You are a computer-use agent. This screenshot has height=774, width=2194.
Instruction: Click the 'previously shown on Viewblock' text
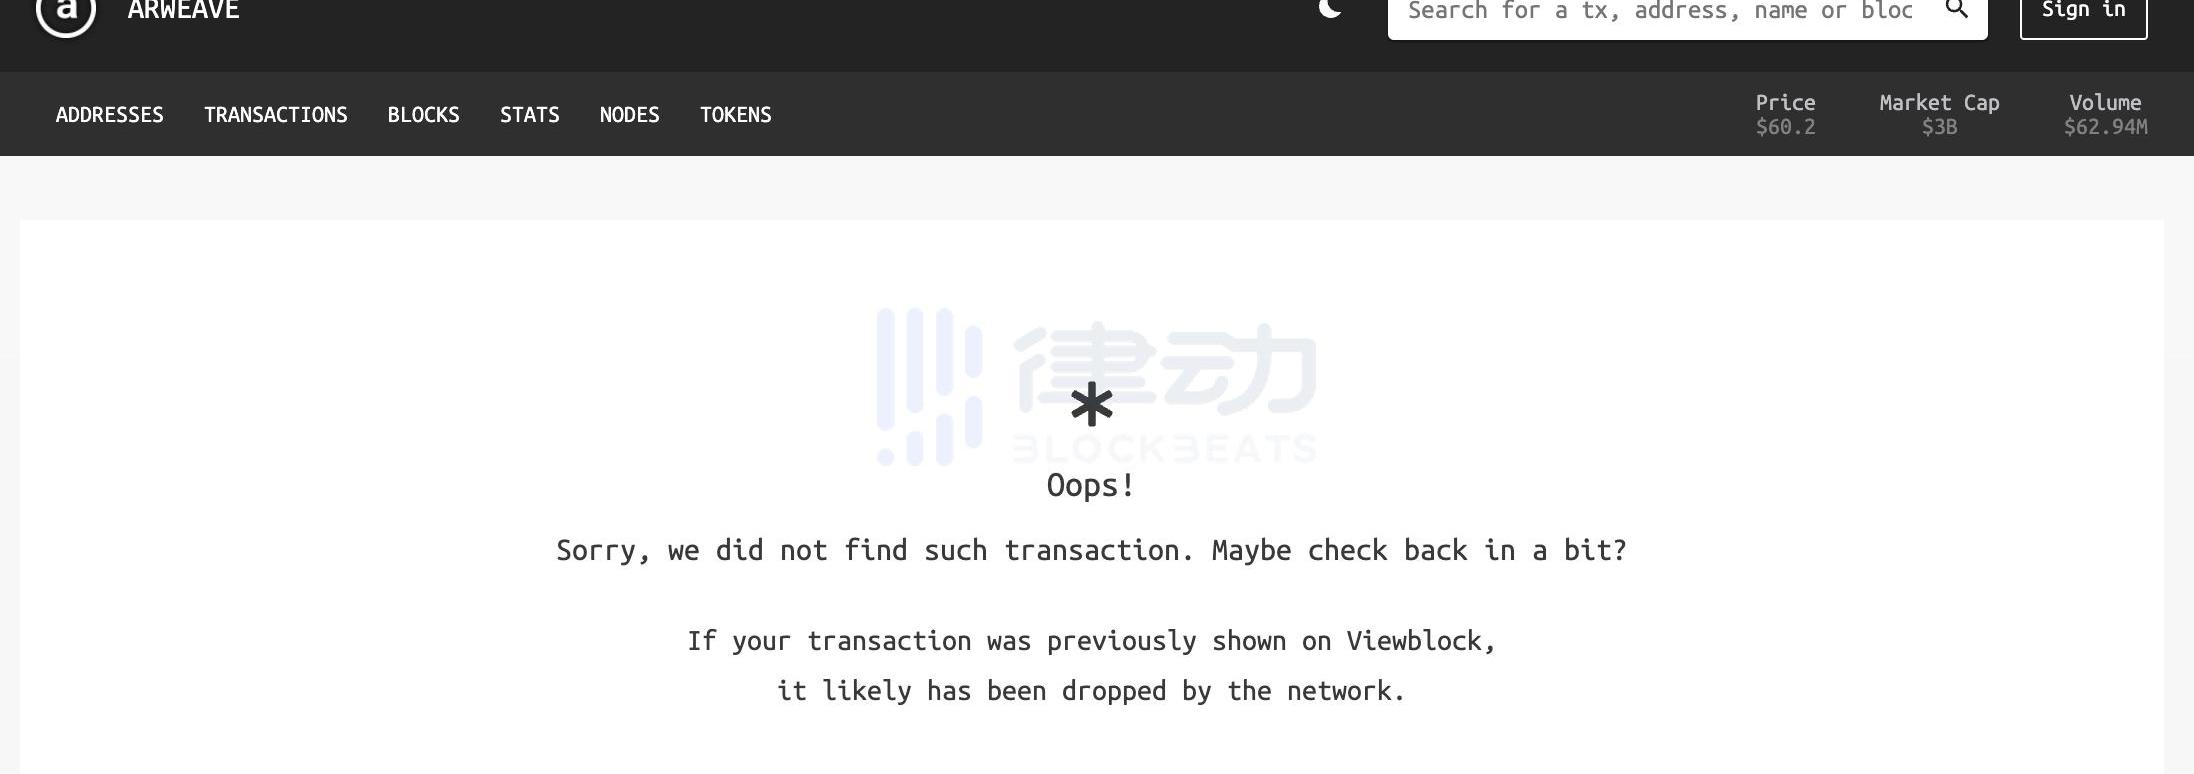point(1091,641)
